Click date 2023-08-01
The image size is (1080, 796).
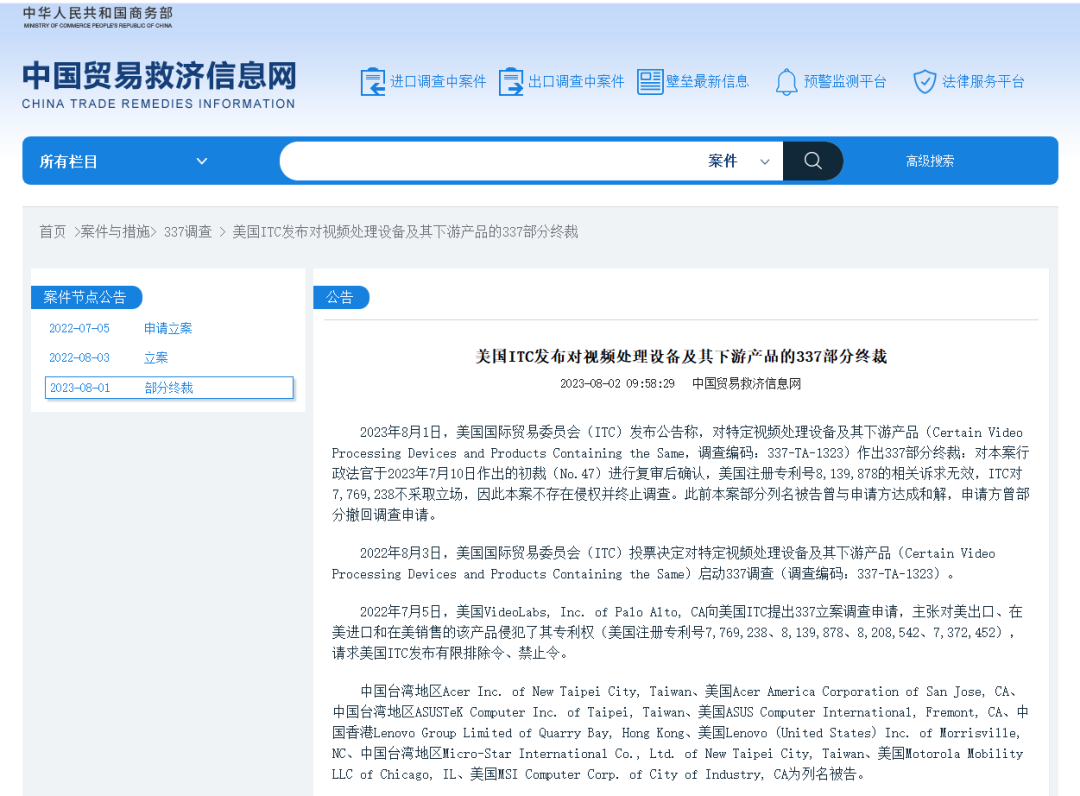[80, 388]
